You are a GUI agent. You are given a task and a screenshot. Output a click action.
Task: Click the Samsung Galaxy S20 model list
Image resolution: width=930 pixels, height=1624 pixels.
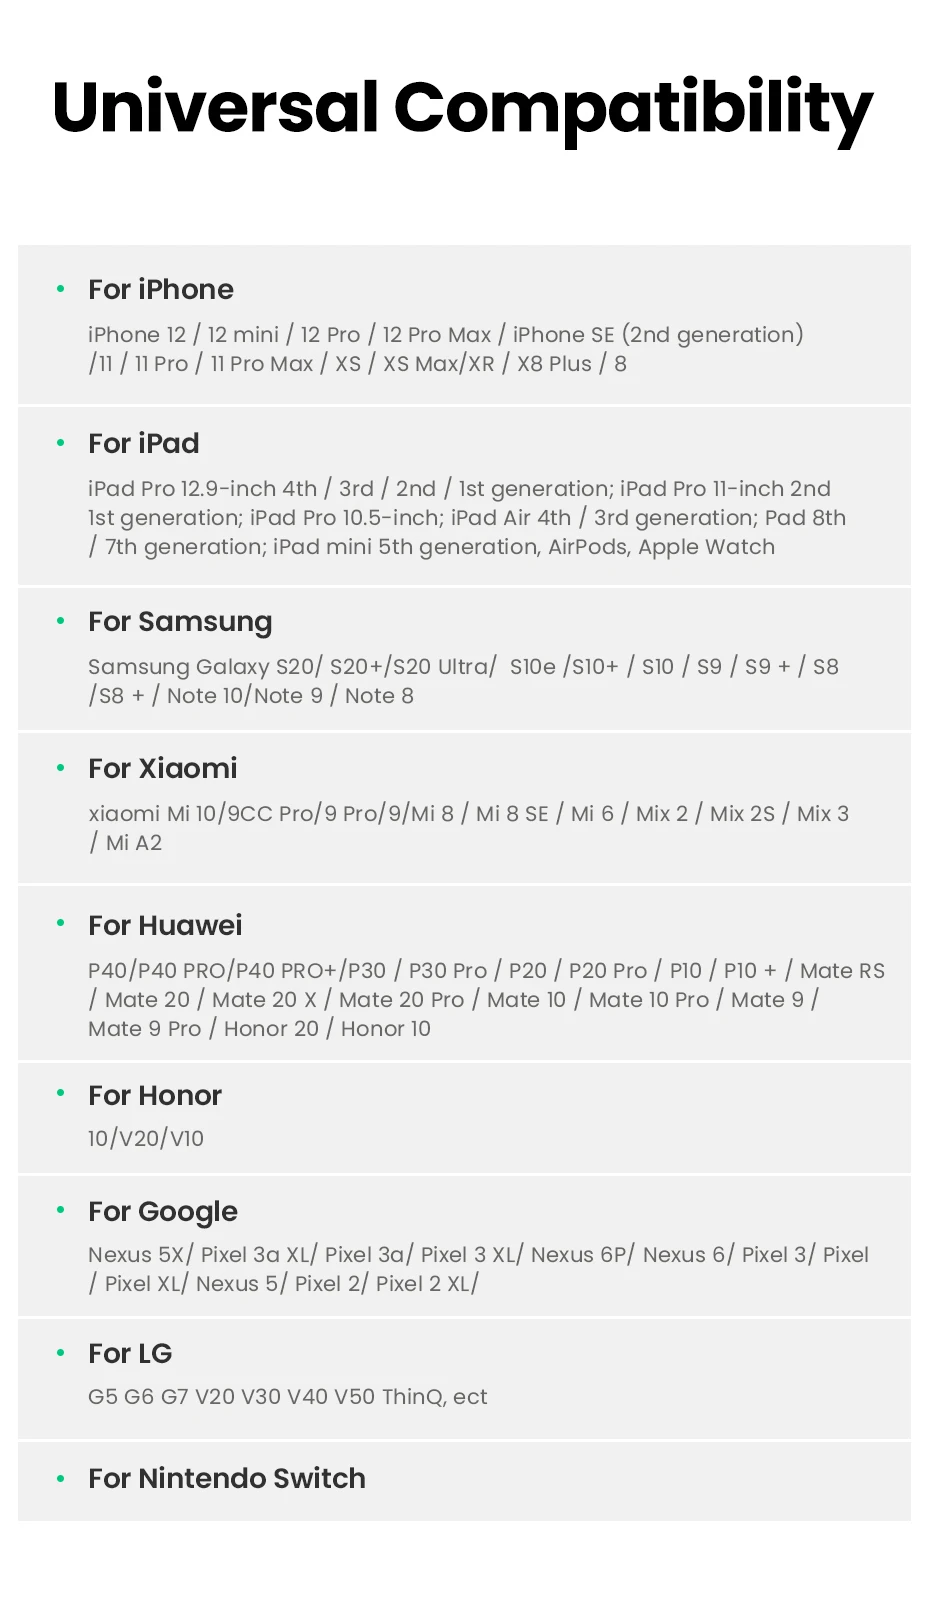[464, 681]
